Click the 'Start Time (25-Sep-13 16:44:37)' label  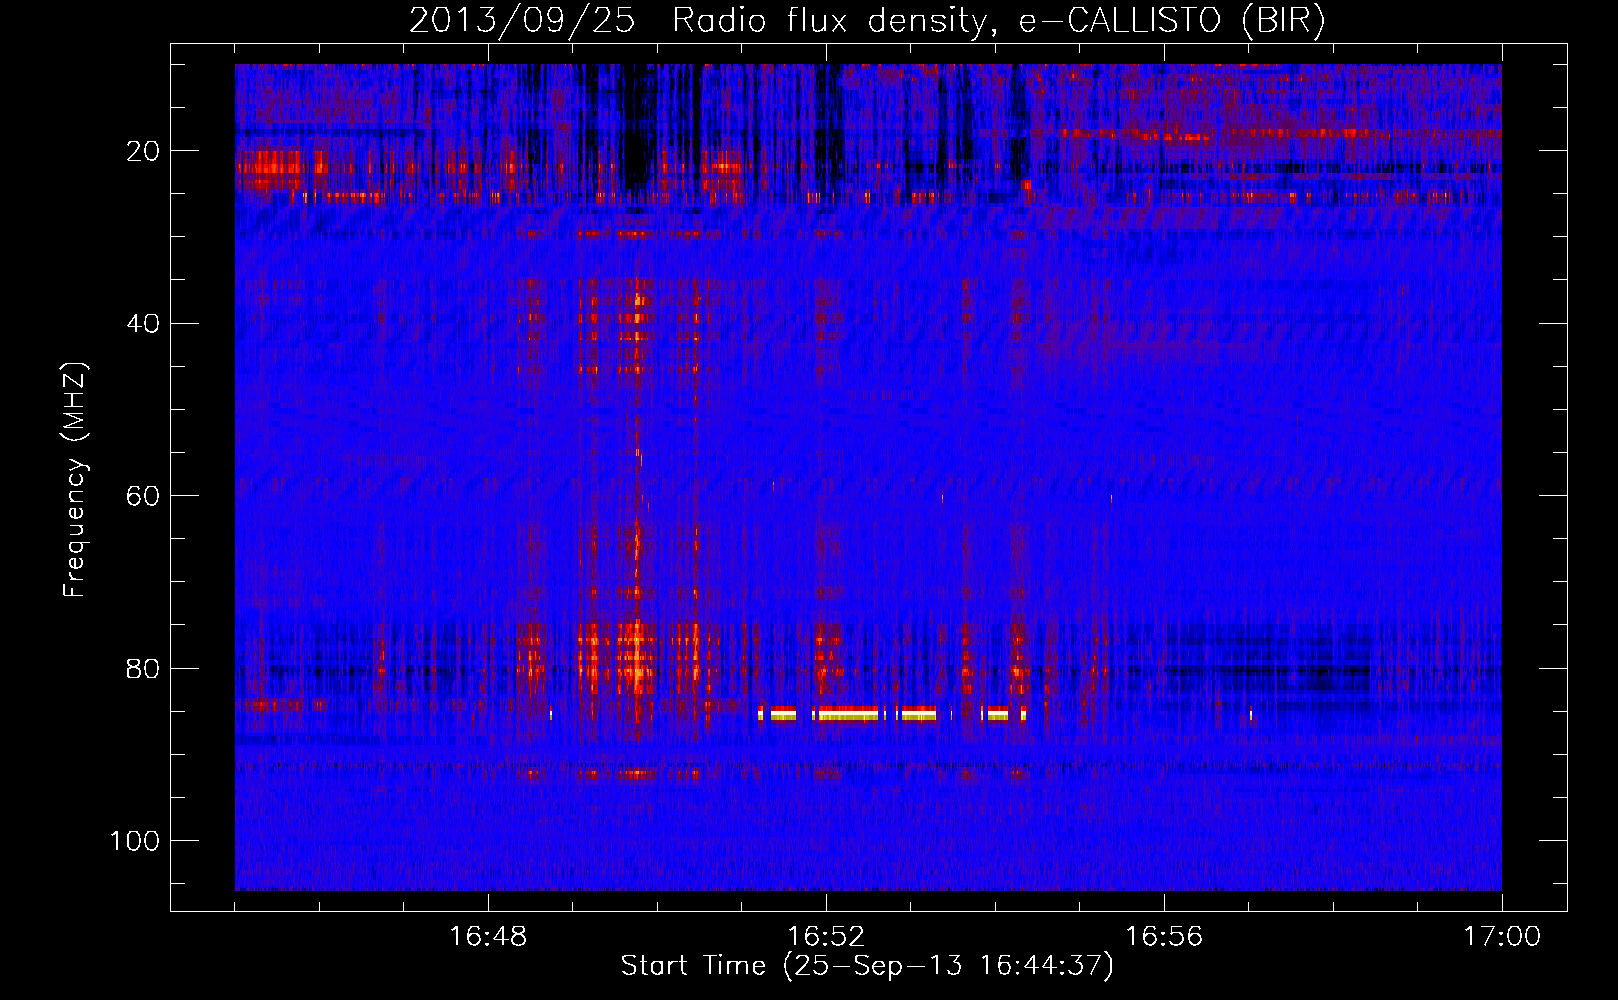point(867,966)
